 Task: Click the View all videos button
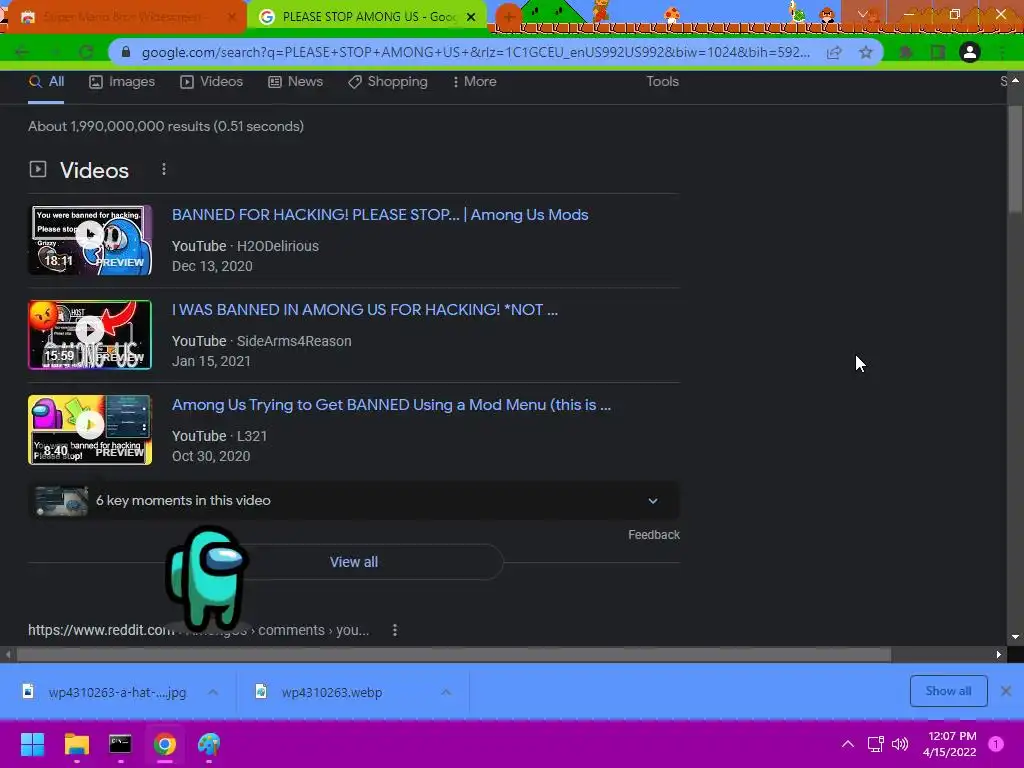click(353, 562)
